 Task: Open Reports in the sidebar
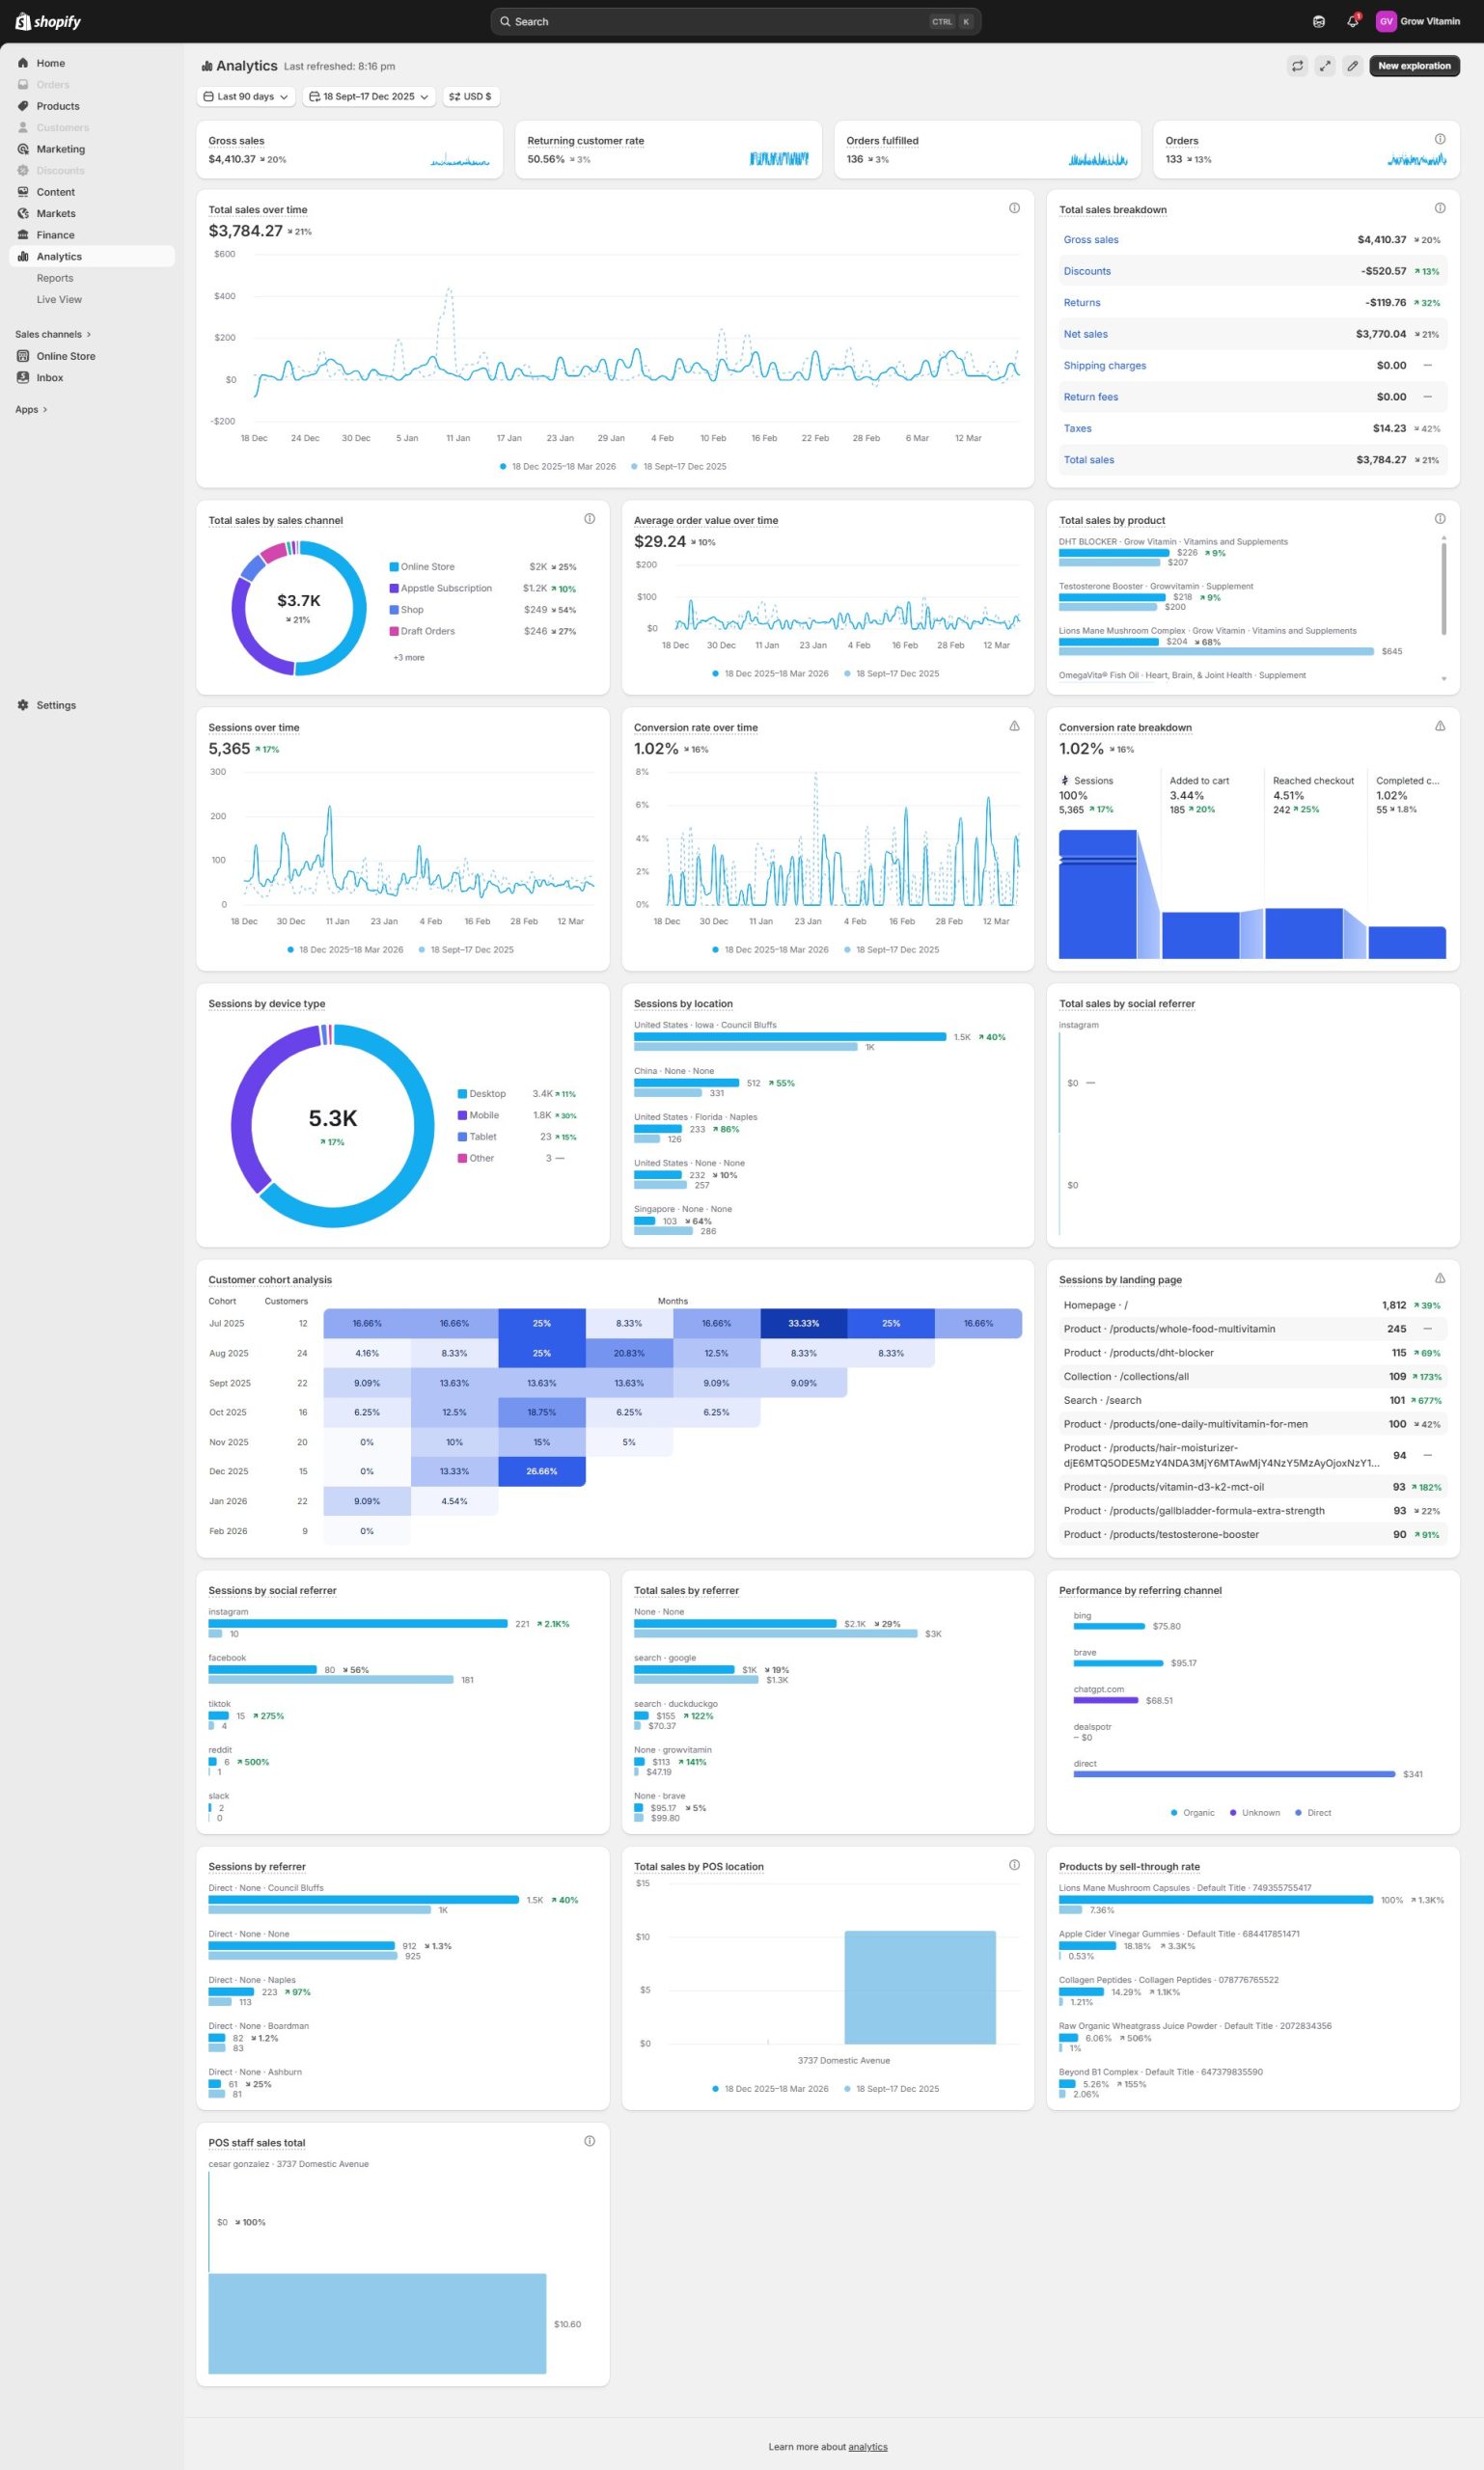point(55,278)
